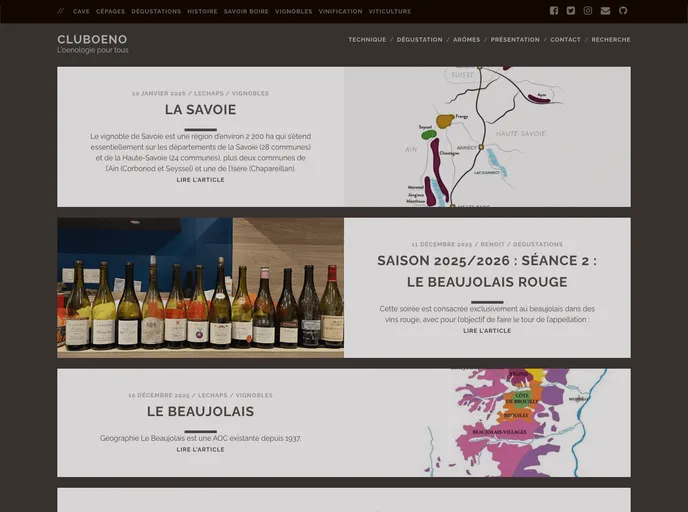Open the Présentation navigation menu
688x512 pixels.
515,40
